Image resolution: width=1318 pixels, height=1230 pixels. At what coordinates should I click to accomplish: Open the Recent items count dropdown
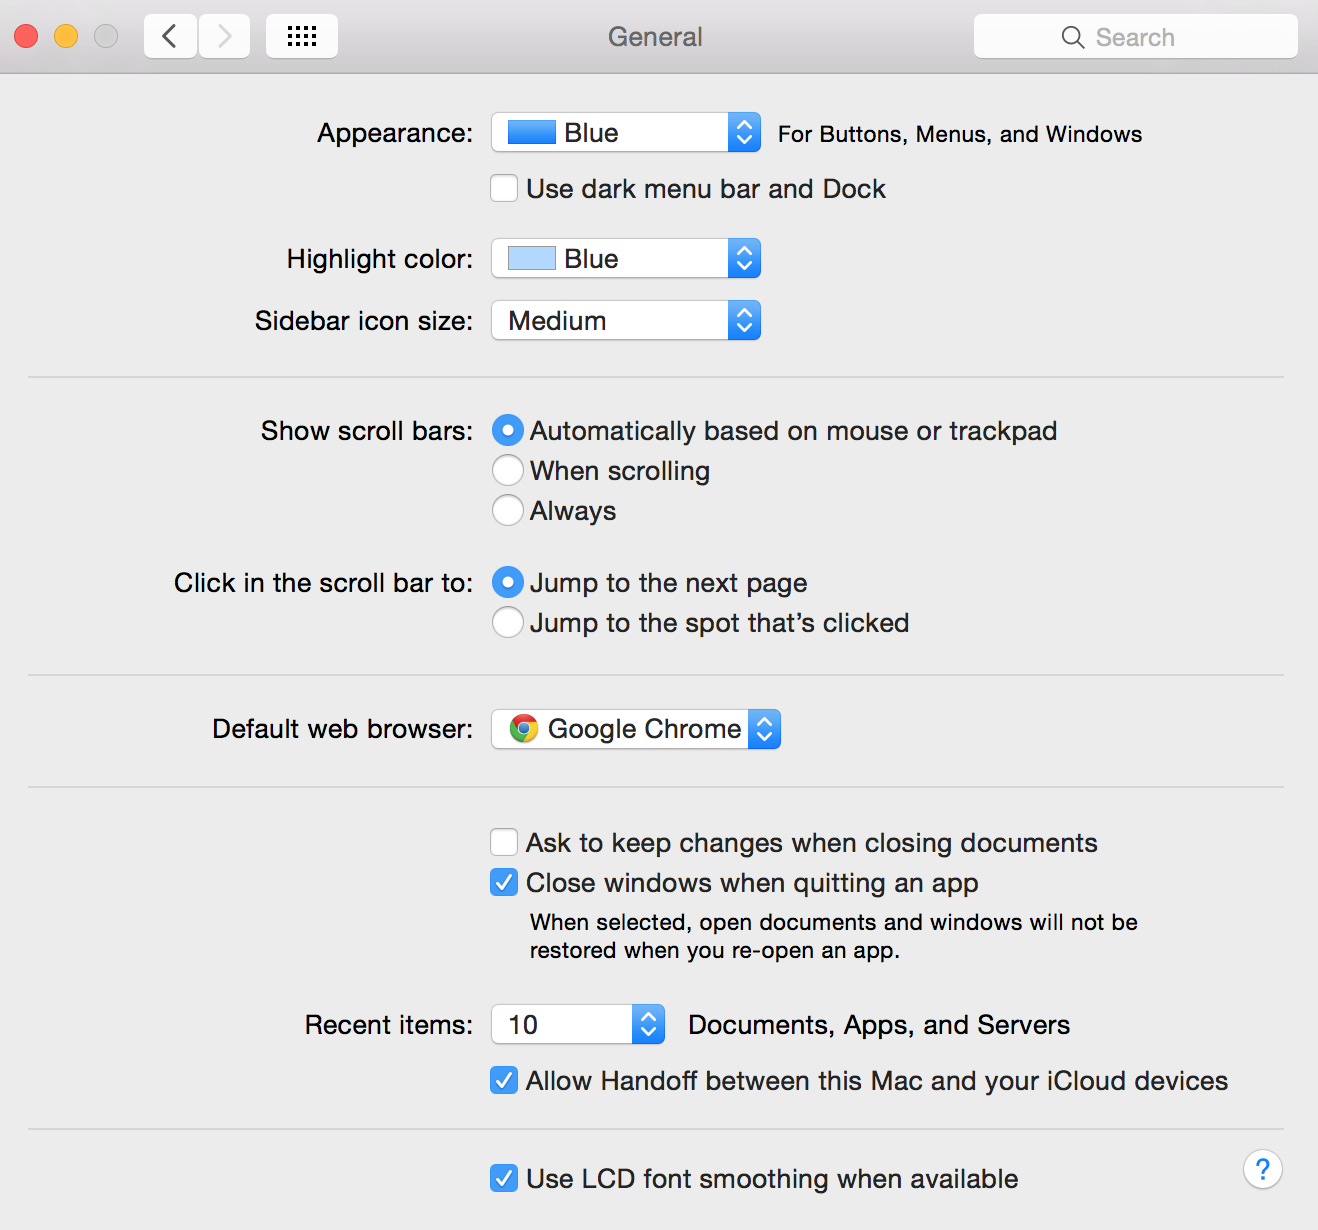coord(578,1025)
